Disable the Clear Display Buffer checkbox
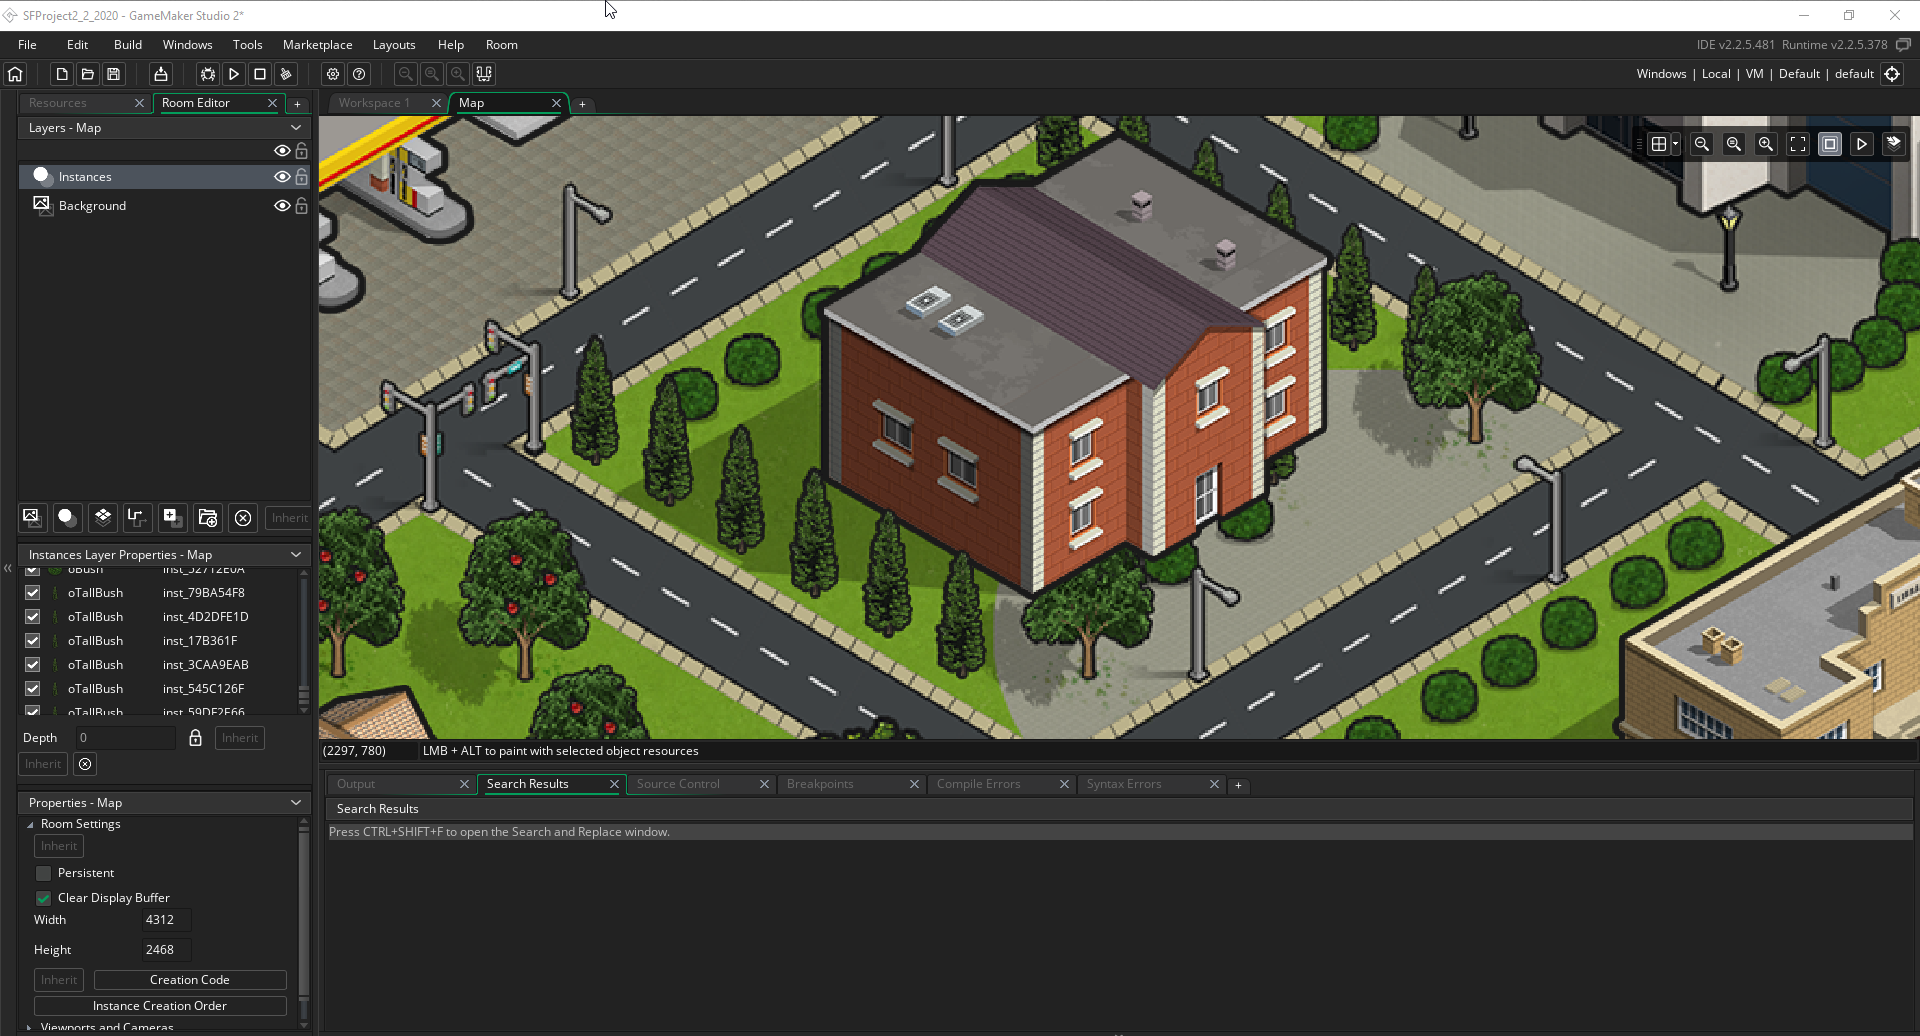1920x1036 pixels. click(43, 898)
